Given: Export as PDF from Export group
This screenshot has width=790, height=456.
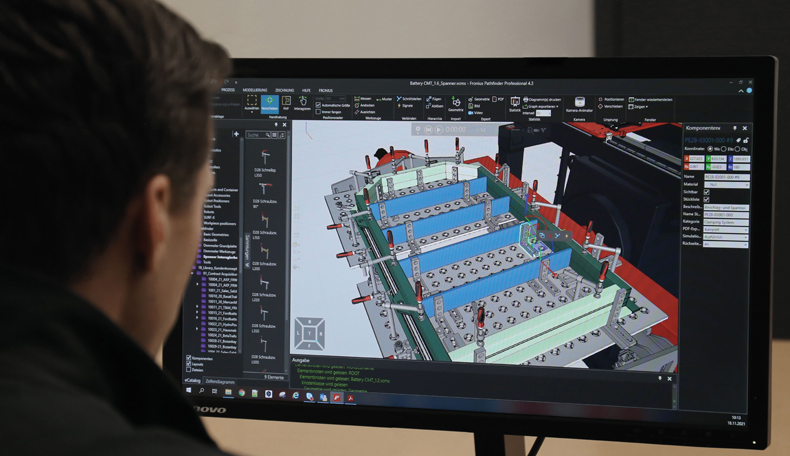Looking at the screenshot, I should 498,99.
